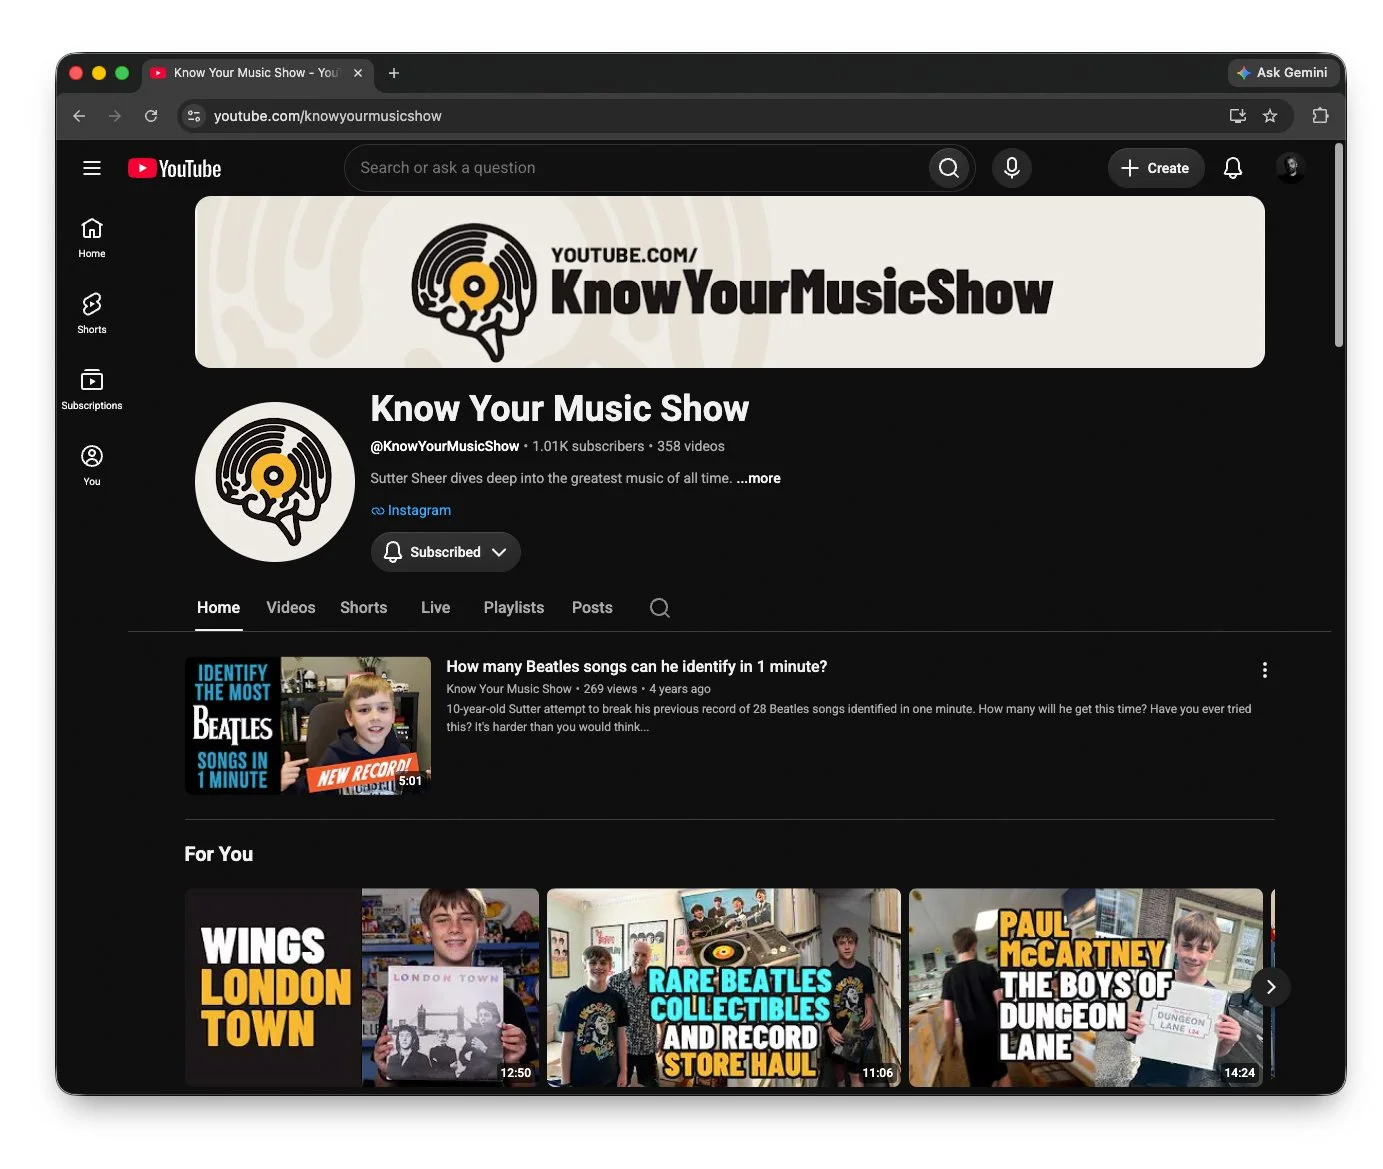Open a new browser tab

click(x=394, y=73)
